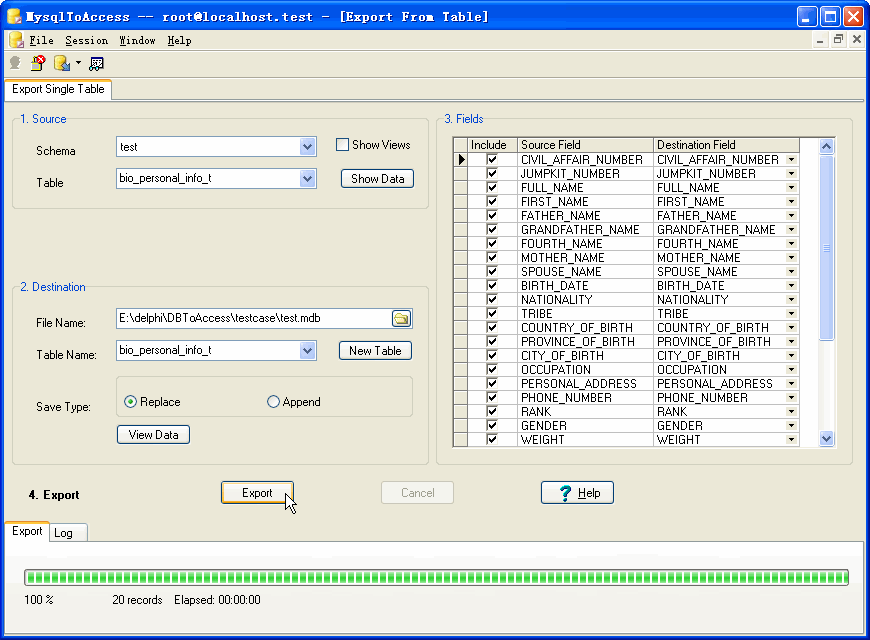Uncheck Include for TRIBE field
The image size is (870, 640).
pos(492,314)
